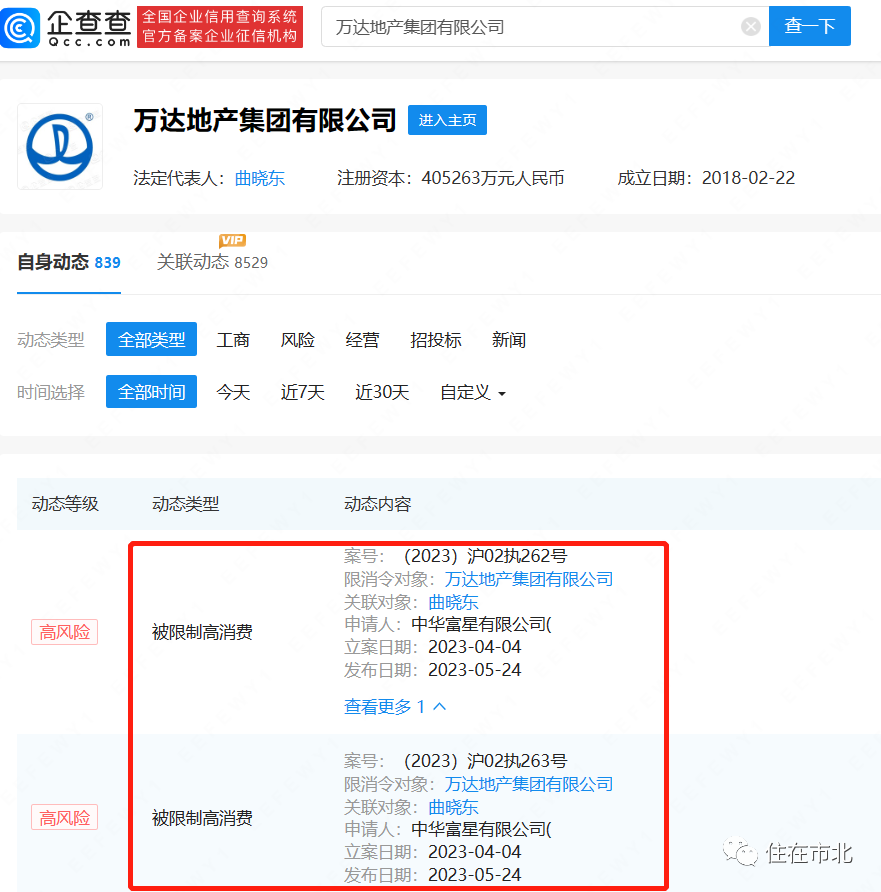This screenshot has height=892, width=881.
Task: Open 曲晓东 link in case 沪02执263号
Action: coord(453,807)
